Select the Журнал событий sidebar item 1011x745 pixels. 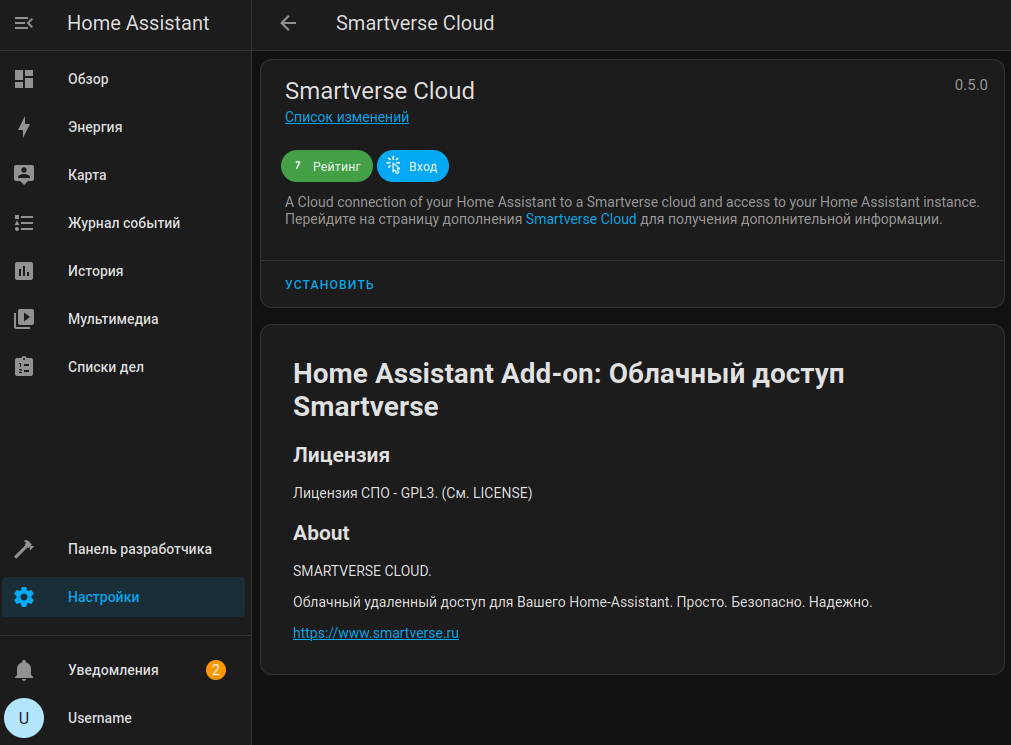[x=124, y=223]
